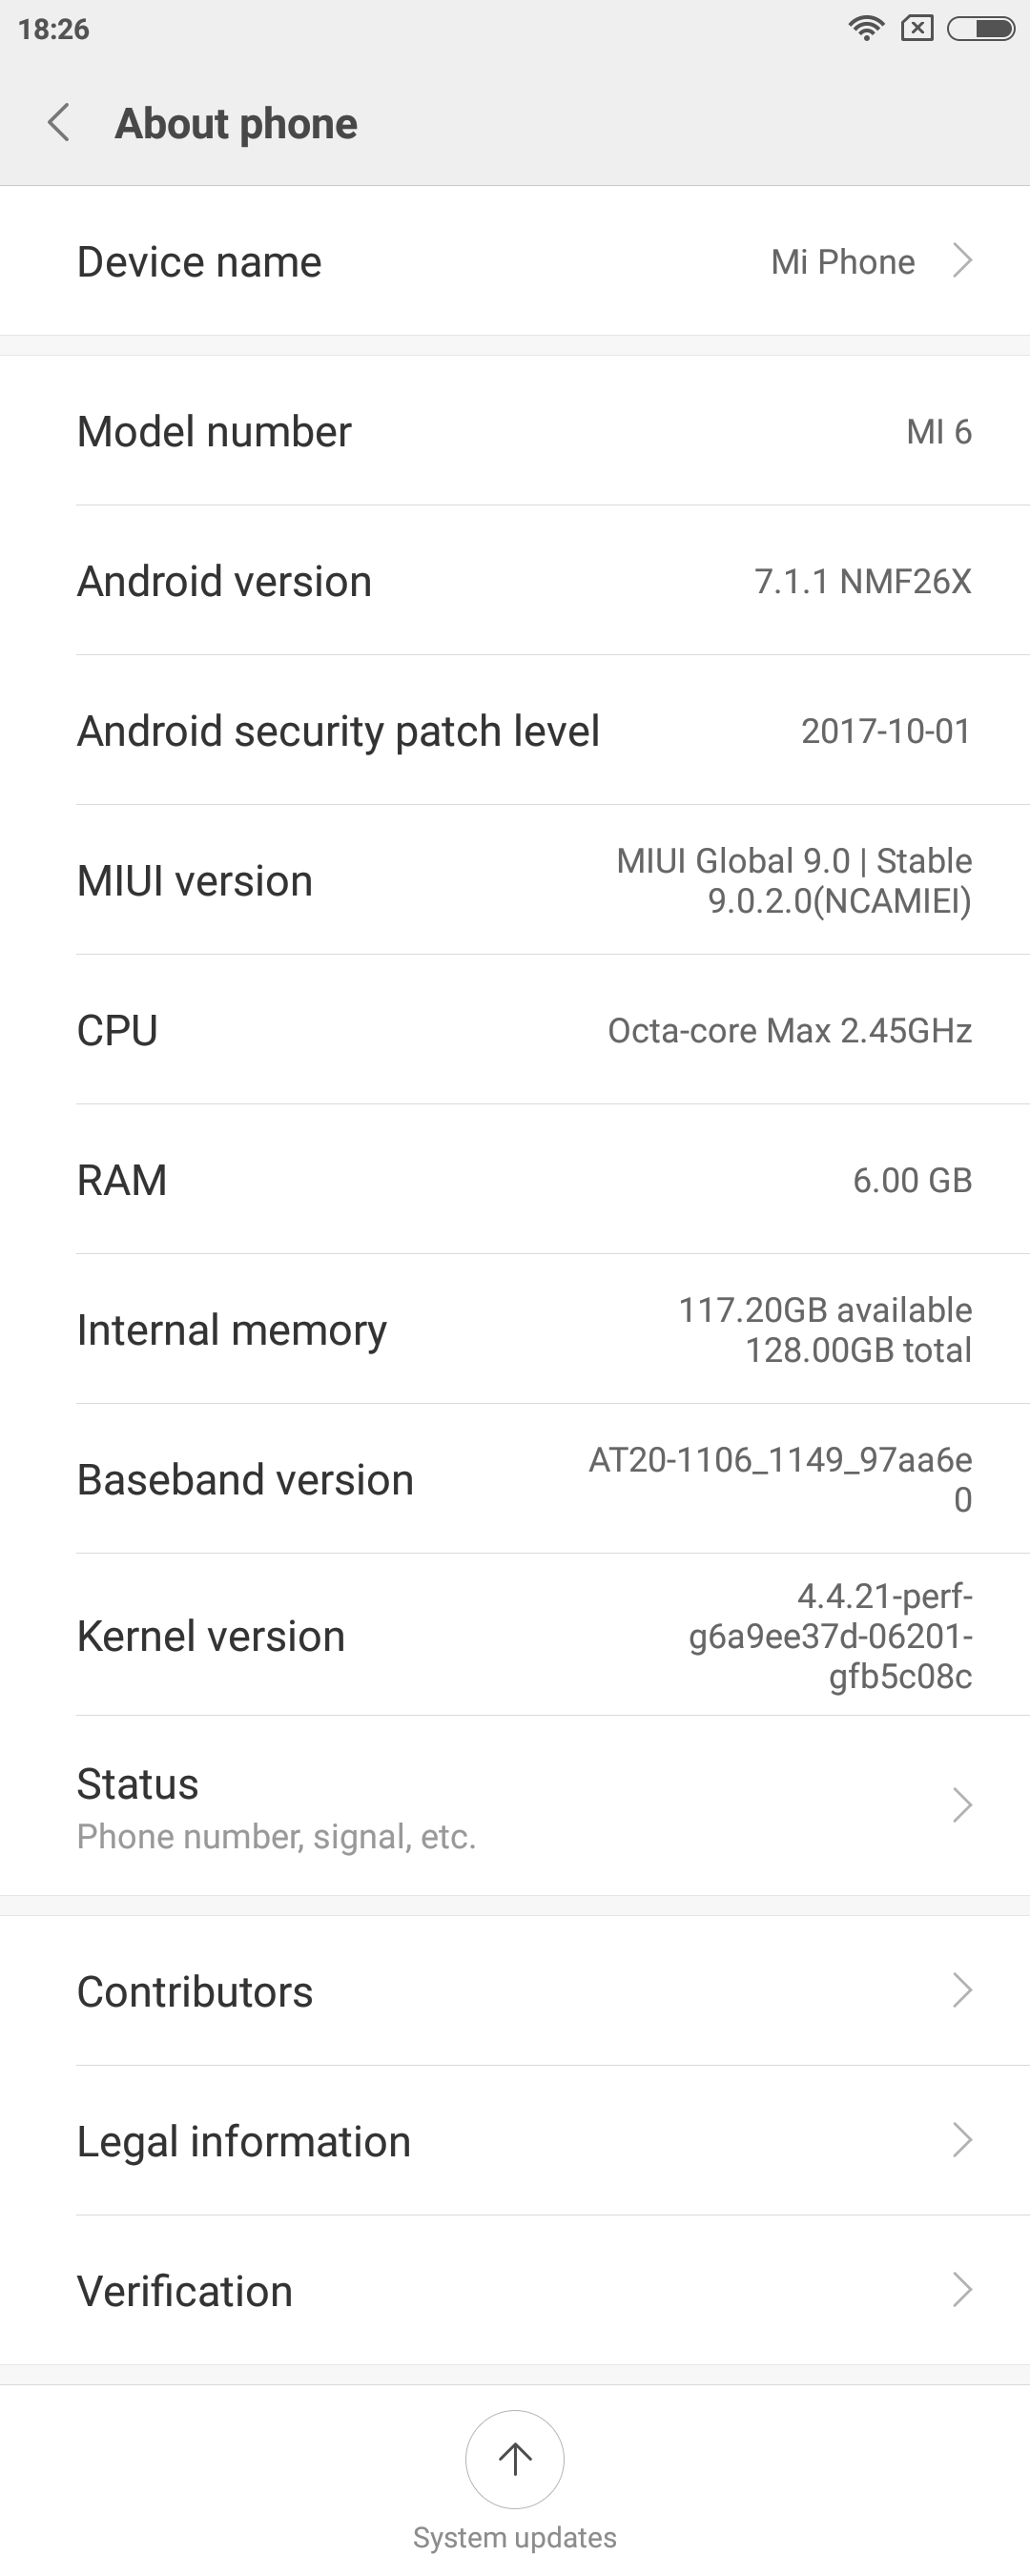Tap the About phone title
The width and height of the screenshot is (1030, 2576).
[236, 124]
